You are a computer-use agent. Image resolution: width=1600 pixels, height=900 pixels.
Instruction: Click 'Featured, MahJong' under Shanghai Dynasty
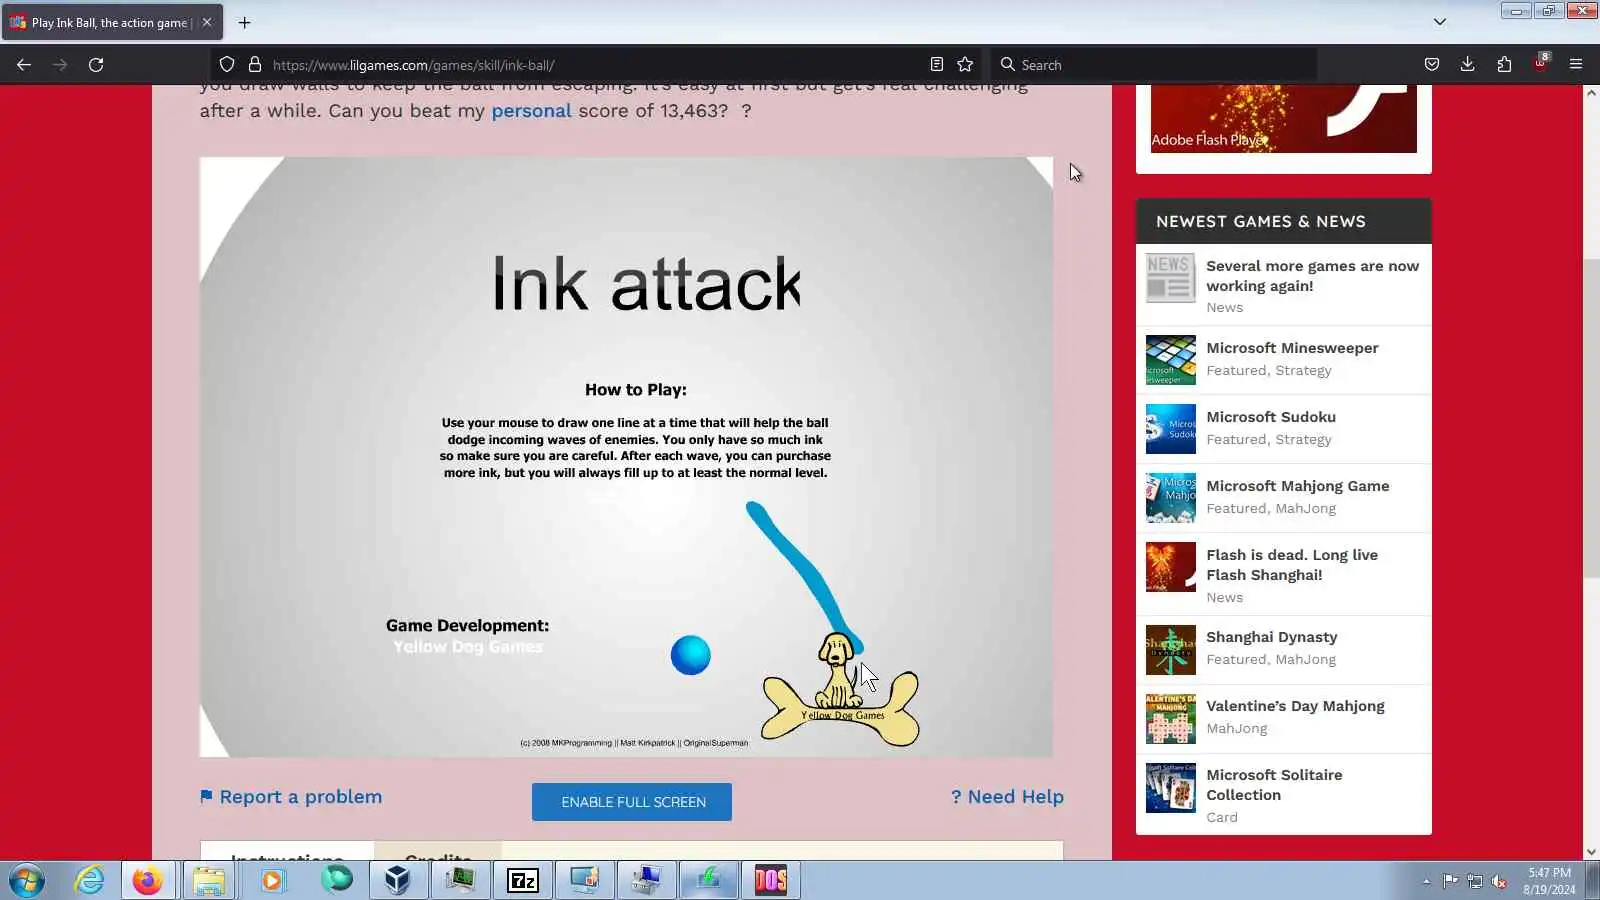pos(1270,660)
